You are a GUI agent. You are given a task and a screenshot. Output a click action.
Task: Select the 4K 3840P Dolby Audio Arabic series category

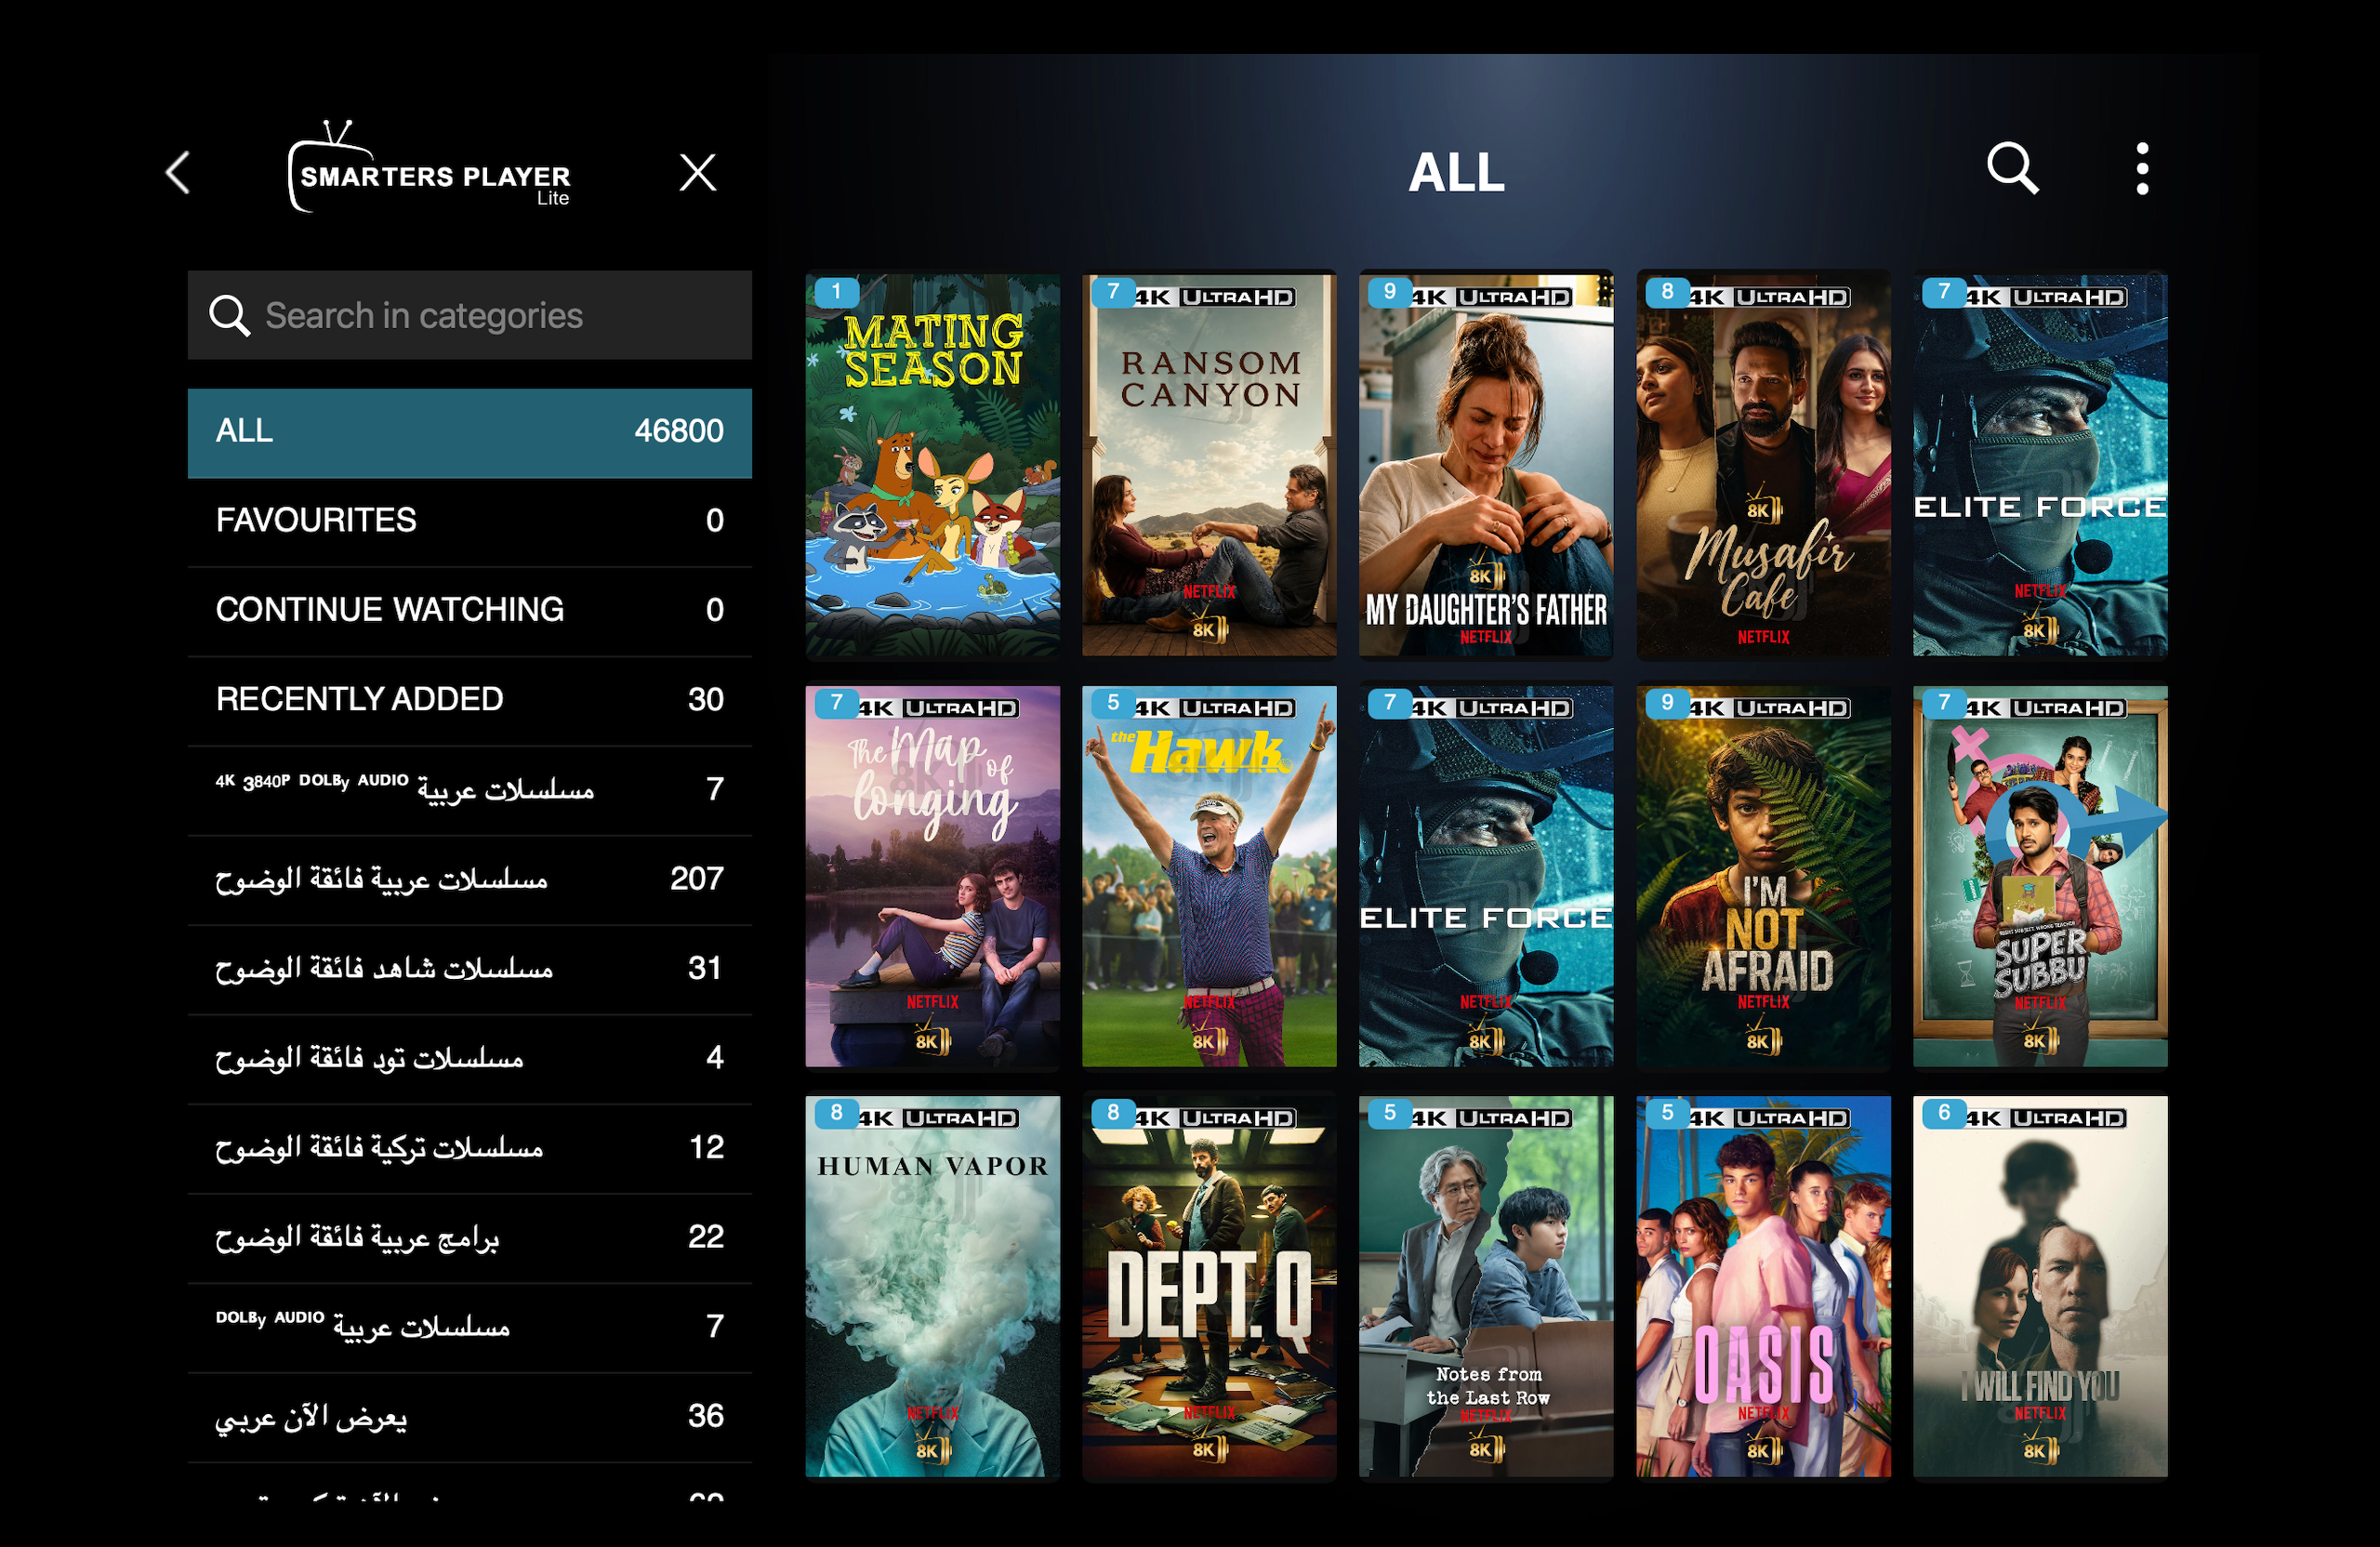(470, 790)
